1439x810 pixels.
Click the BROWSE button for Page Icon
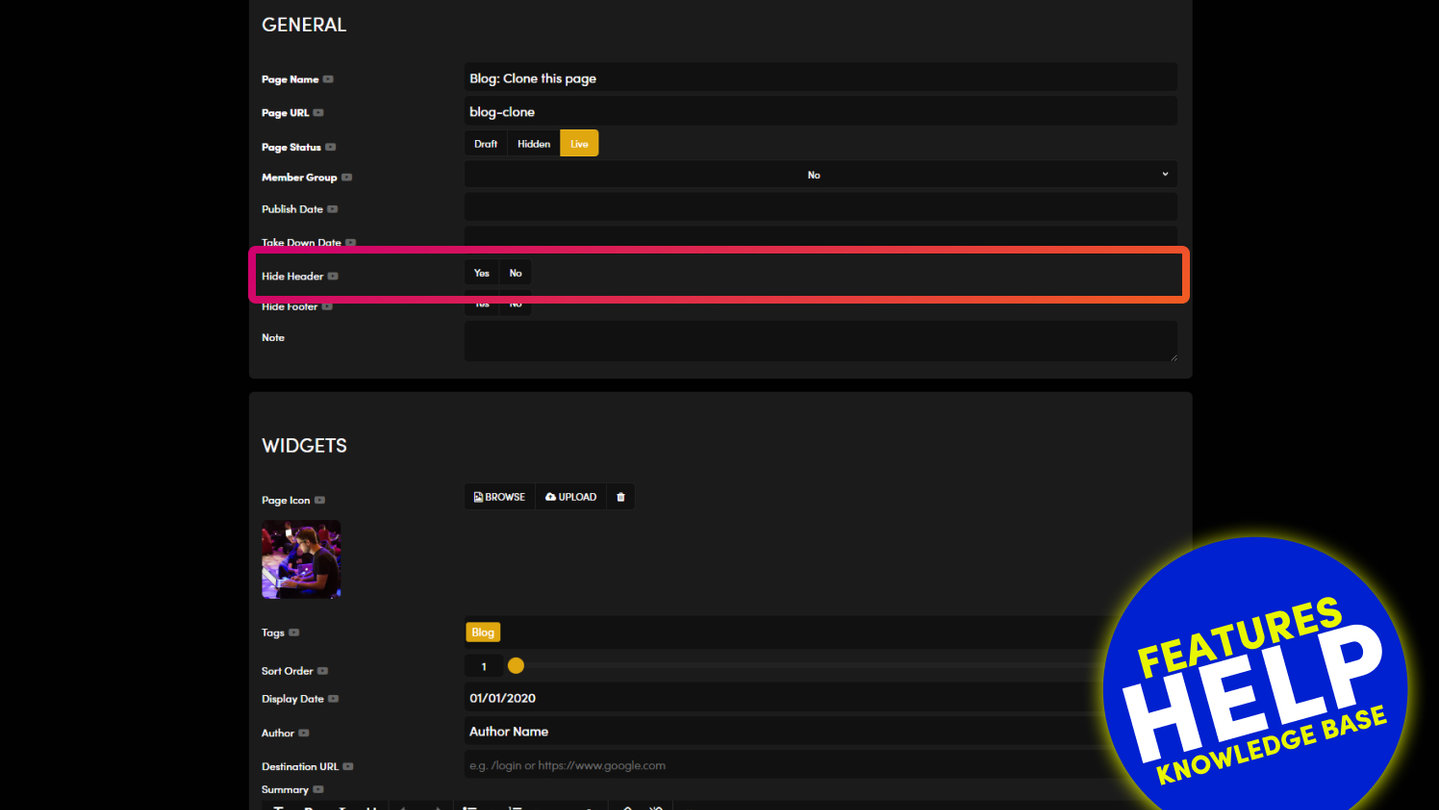click(x=499, y=497)
